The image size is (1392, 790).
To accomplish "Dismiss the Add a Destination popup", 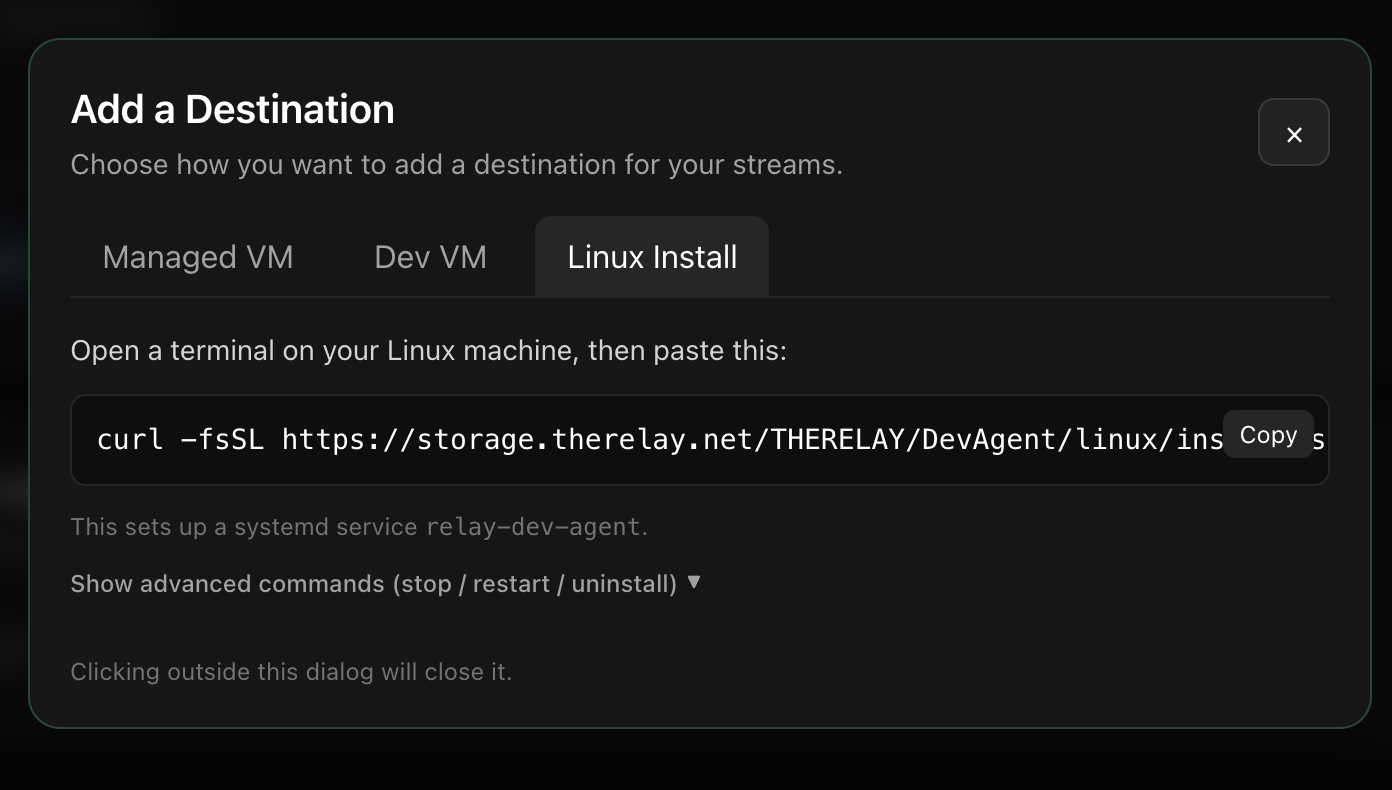I will (x=1294, y=133).
